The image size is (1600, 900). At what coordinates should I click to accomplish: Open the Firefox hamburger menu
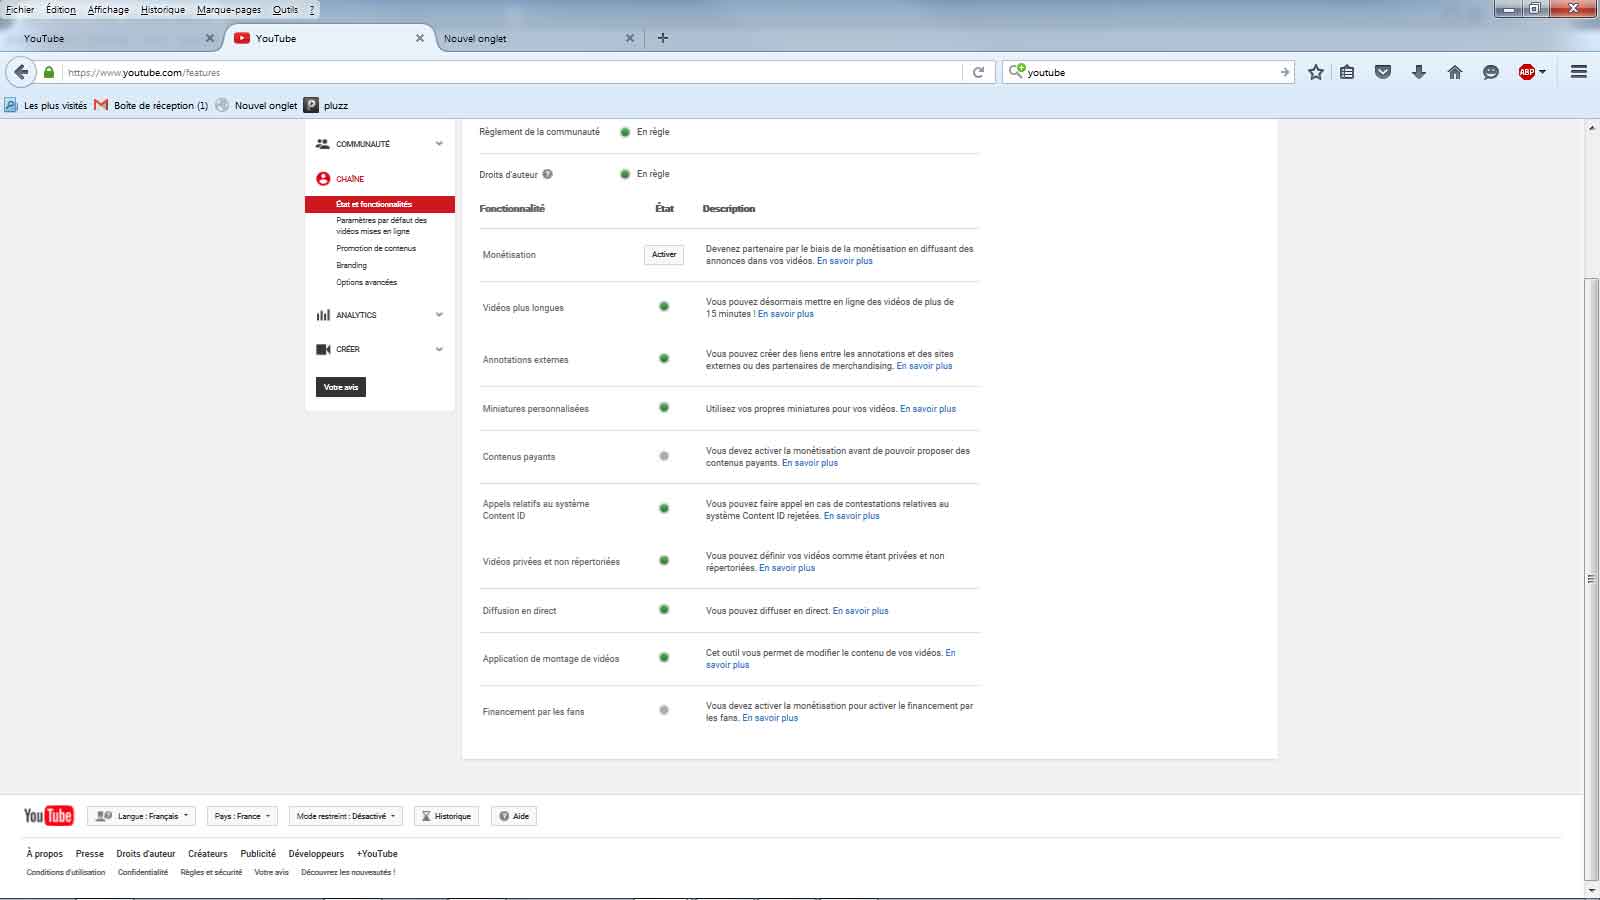[x=1579, y=72]
